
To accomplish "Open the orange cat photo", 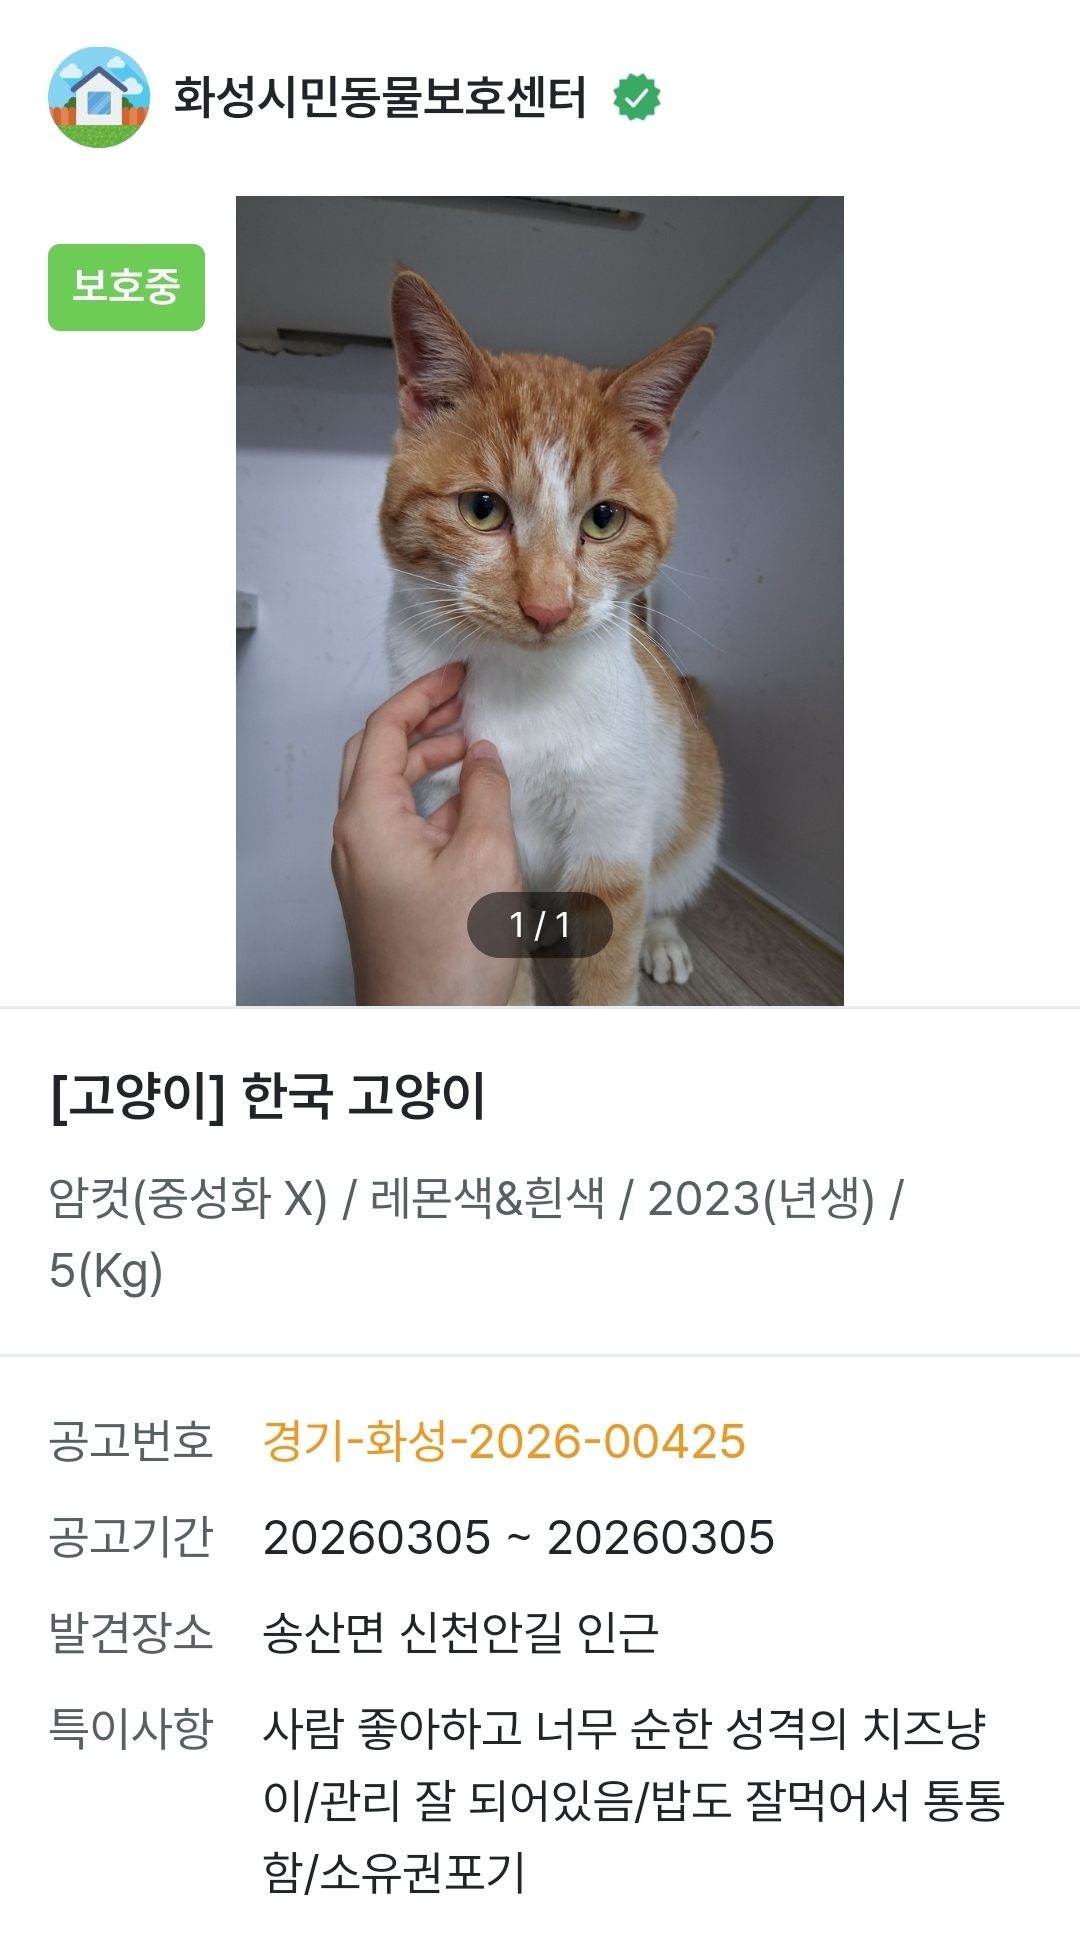I will 540,600.
